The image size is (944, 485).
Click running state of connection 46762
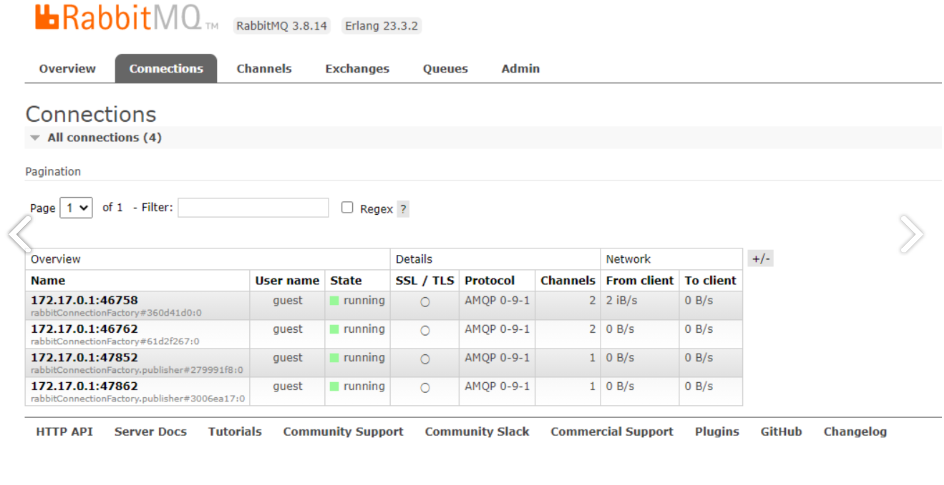click(x=358, y=329)
